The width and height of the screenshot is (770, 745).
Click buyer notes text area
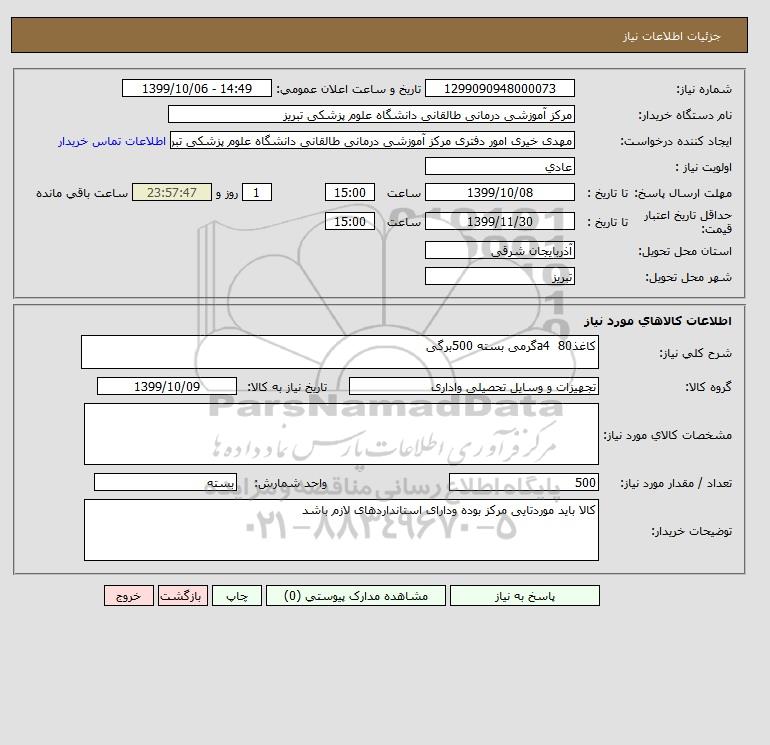[341, 530]
